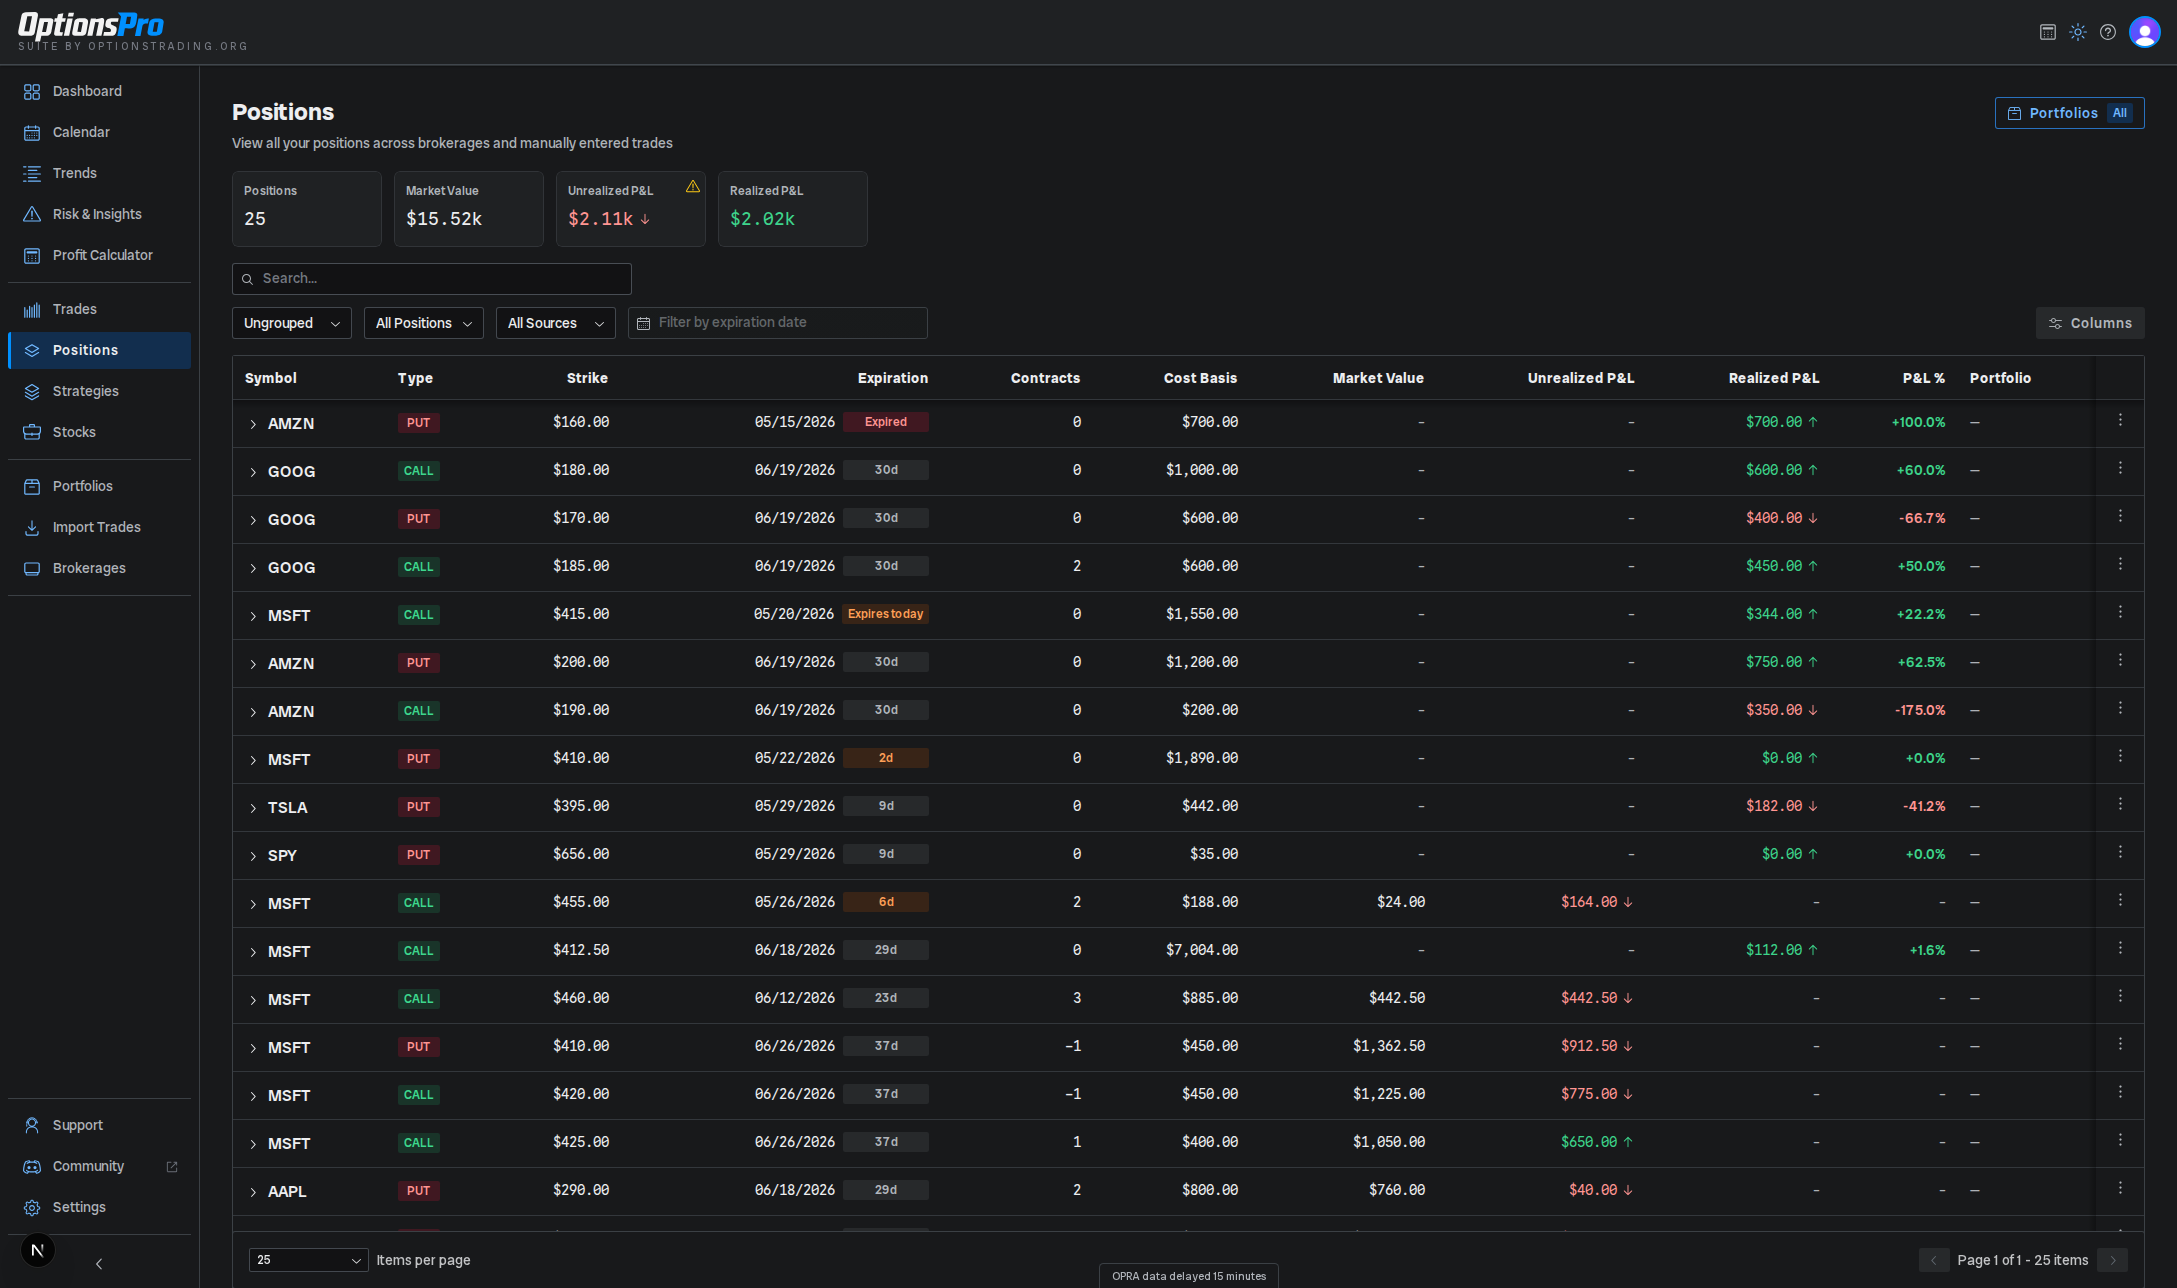Screen dimensions: 2177x1288
Task: Go to the next page arrow
Action: point(2112,1260)
